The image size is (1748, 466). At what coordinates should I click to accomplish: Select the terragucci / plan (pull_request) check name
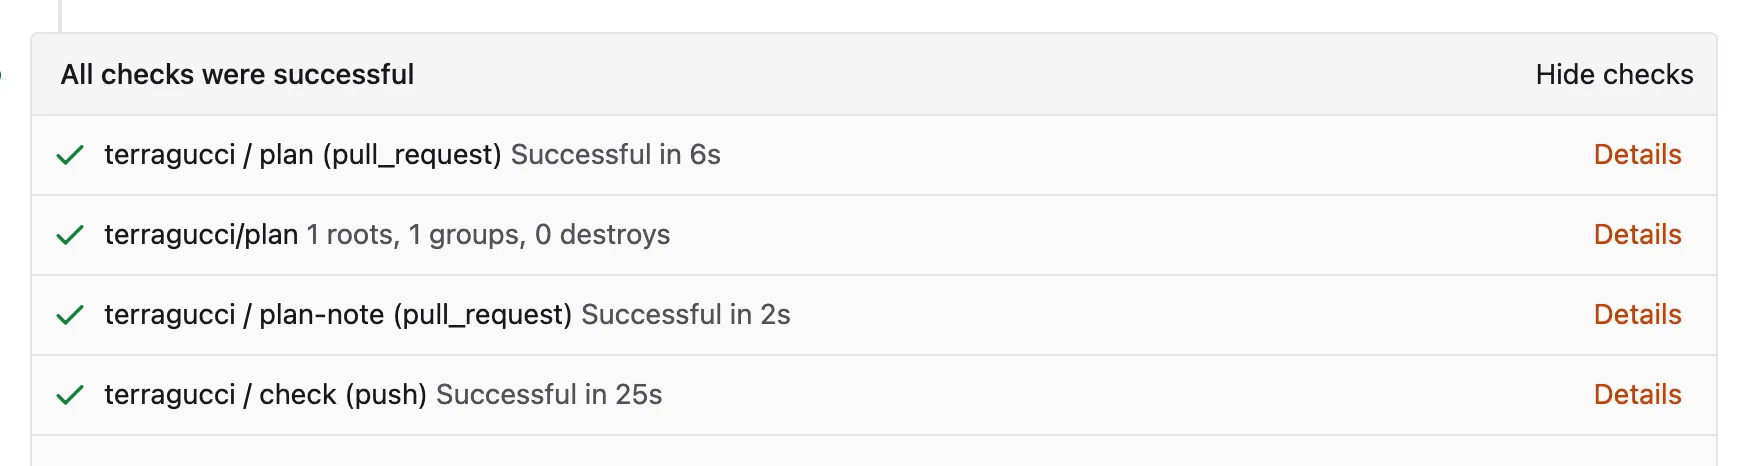pyautogui.click(x=303, y=155)
